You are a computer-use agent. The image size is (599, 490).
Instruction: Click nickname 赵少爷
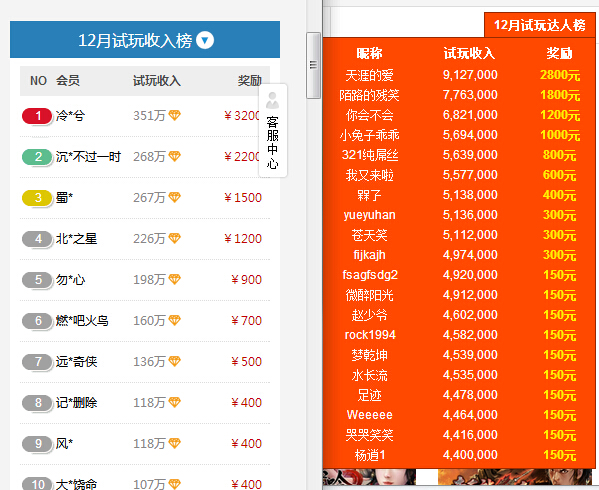pos(369,315)
